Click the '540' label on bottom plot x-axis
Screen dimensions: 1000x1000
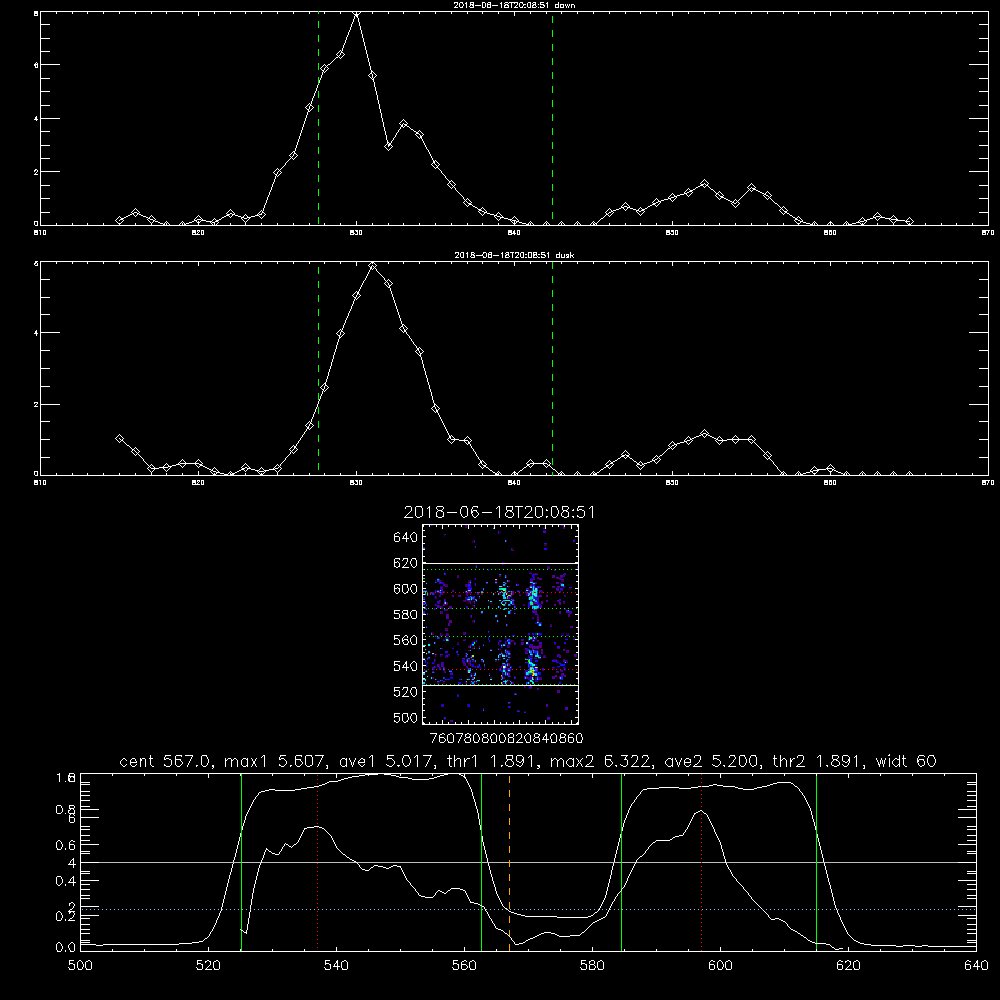336,966
